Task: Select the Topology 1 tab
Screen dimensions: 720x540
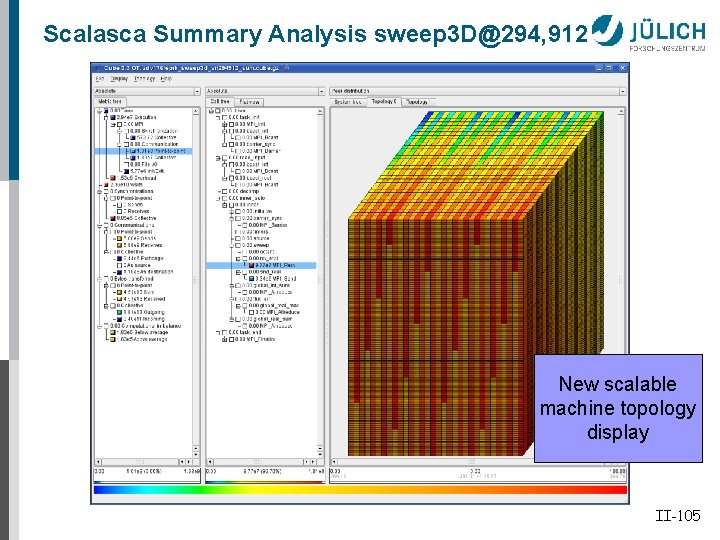Action: (417, 102)
